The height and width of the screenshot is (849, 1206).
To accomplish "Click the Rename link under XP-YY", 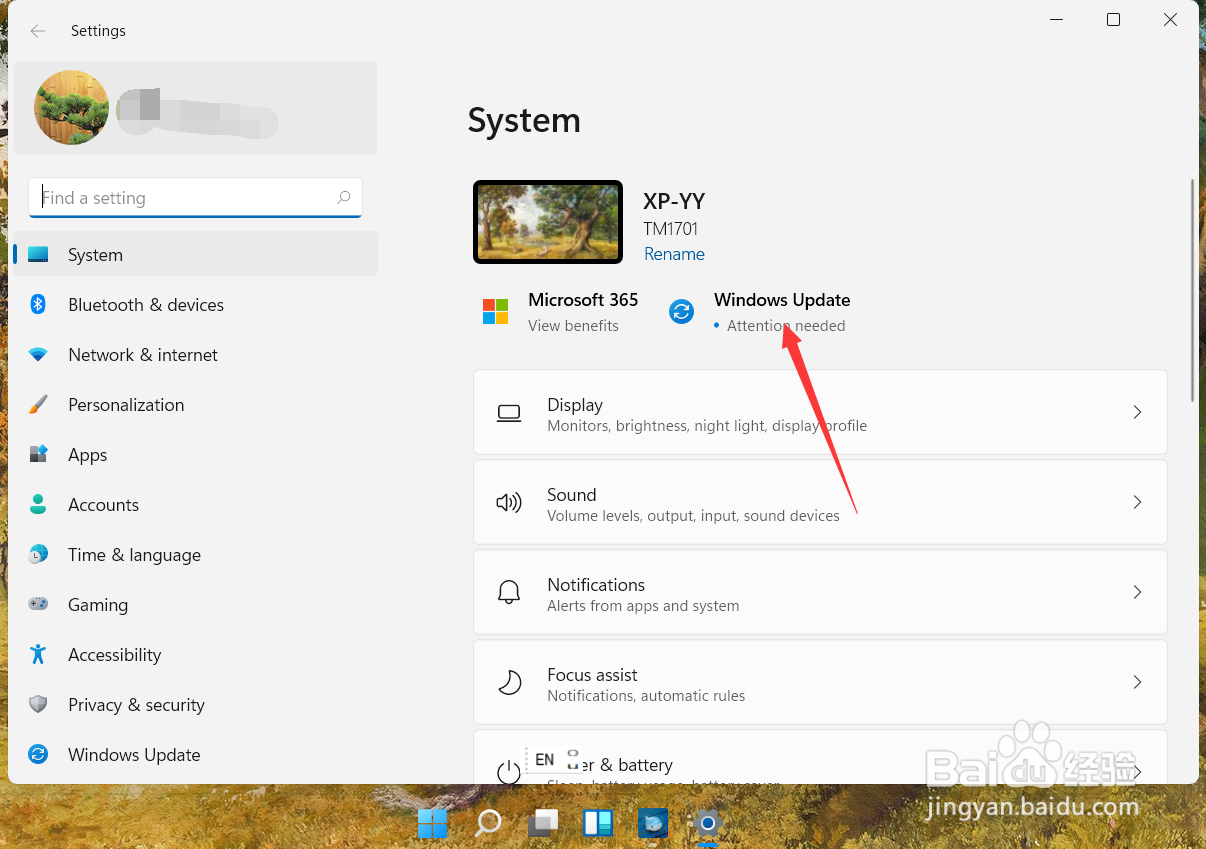I will 674,254.
